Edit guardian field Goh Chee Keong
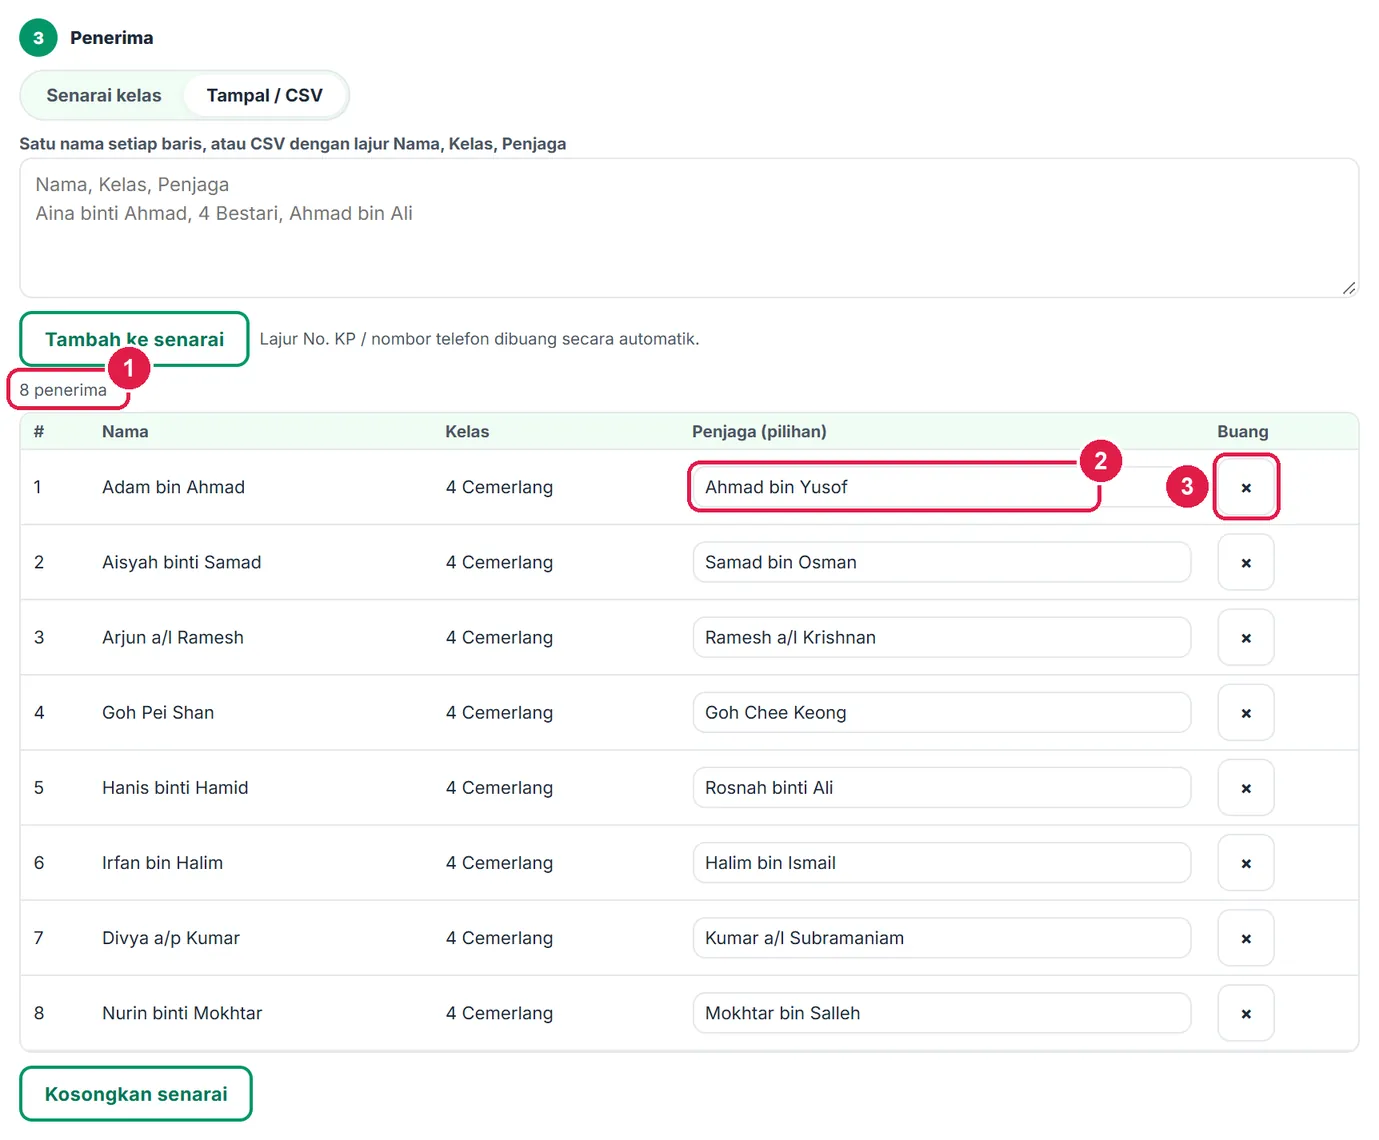This screenshot has width=1379, height=1140. tap(941, 712)
